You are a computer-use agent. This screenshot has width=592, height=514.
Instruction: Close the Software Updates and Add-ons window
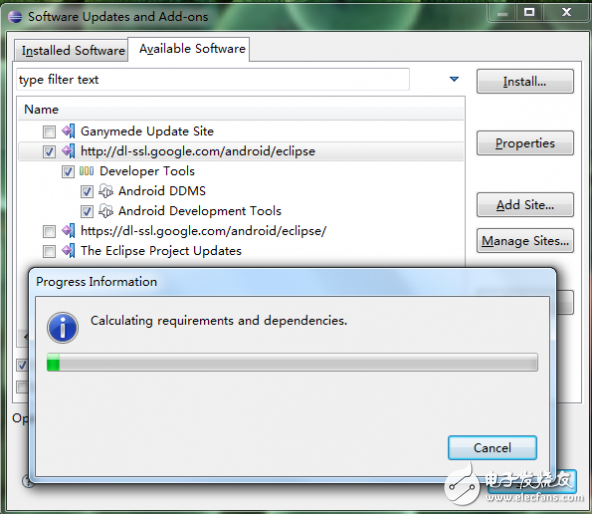566,12
